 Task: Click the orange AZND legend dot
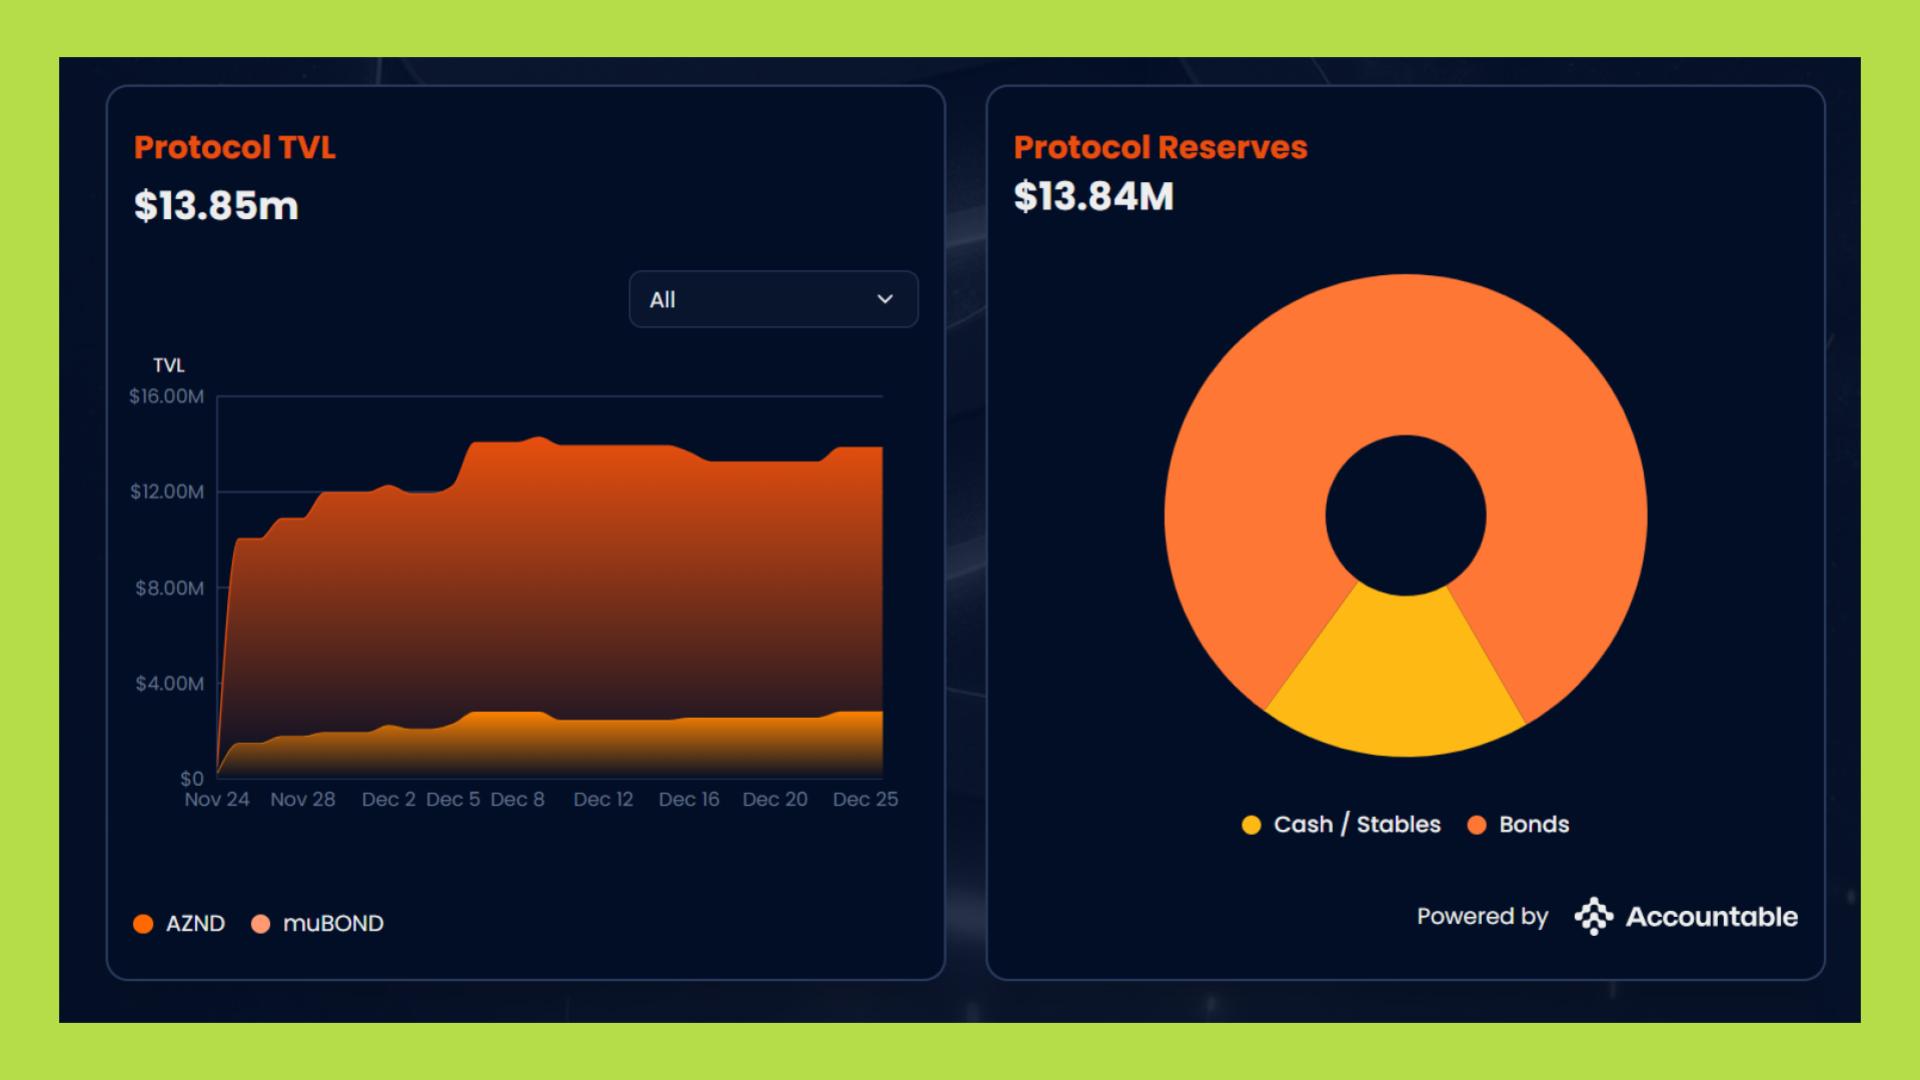pos(143,923)
